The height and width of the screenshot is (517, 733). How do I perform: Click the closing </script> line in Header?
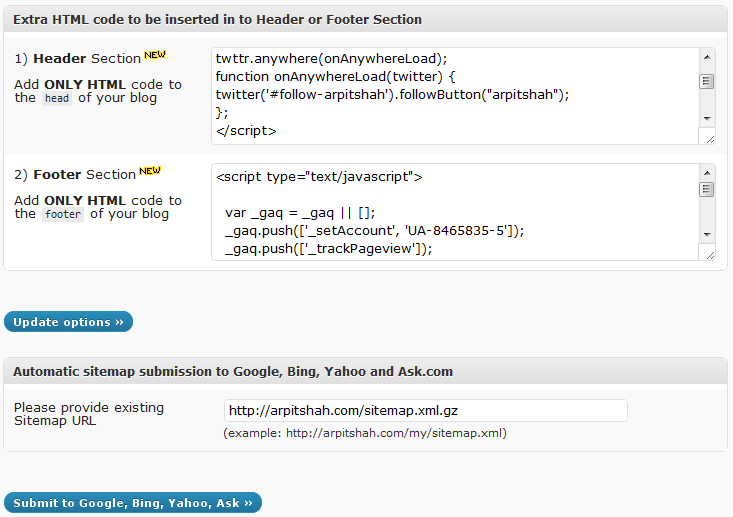pos(246,130)
